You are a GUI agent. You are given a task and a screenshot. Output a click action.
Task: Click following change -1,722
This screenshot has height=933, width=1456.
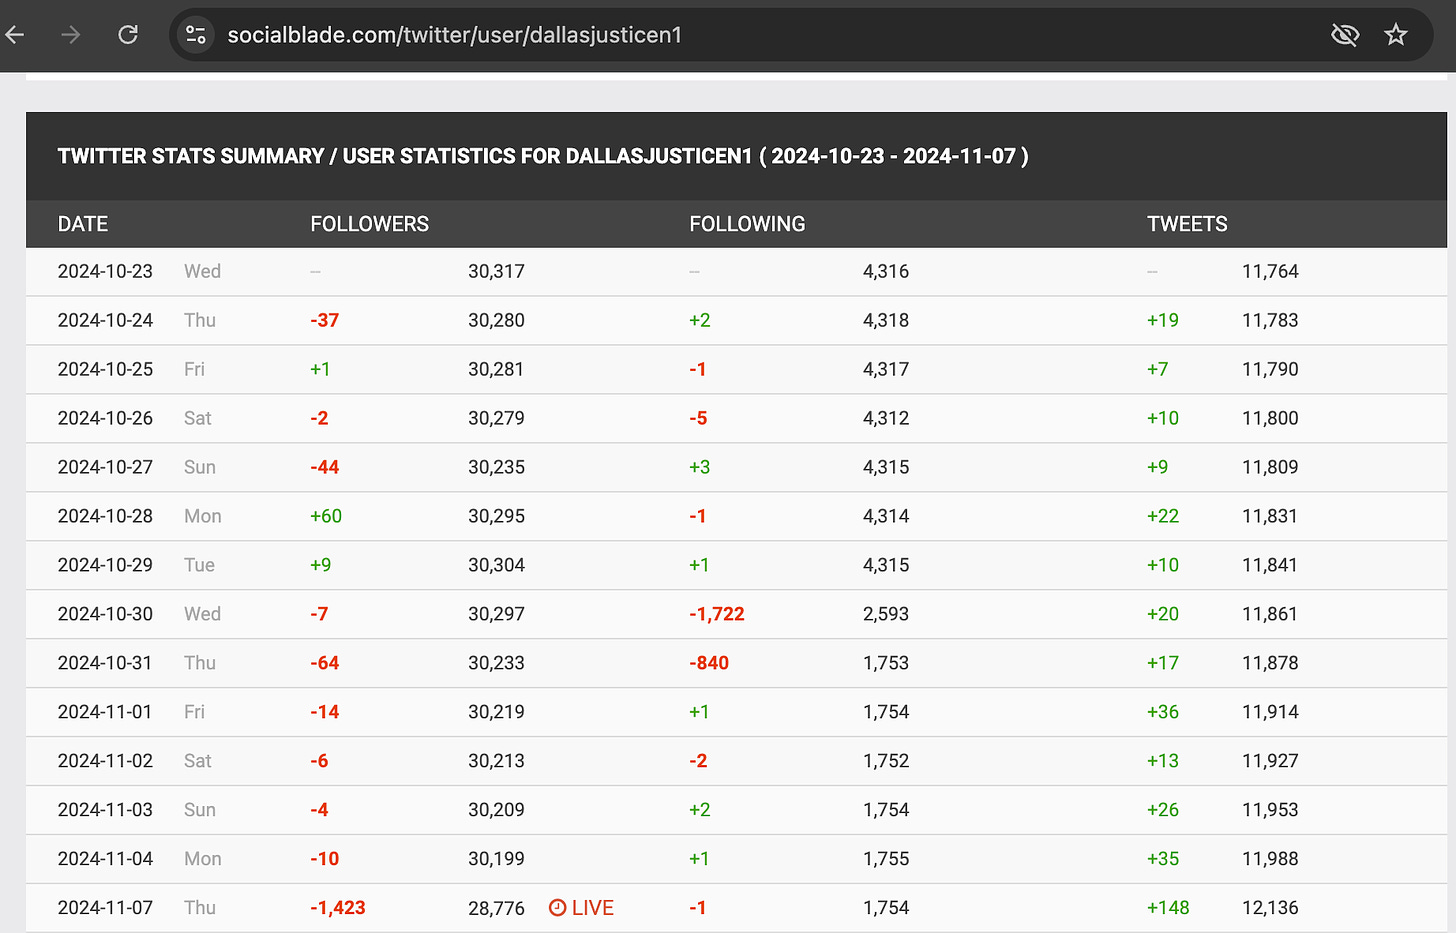click(717, 615)
